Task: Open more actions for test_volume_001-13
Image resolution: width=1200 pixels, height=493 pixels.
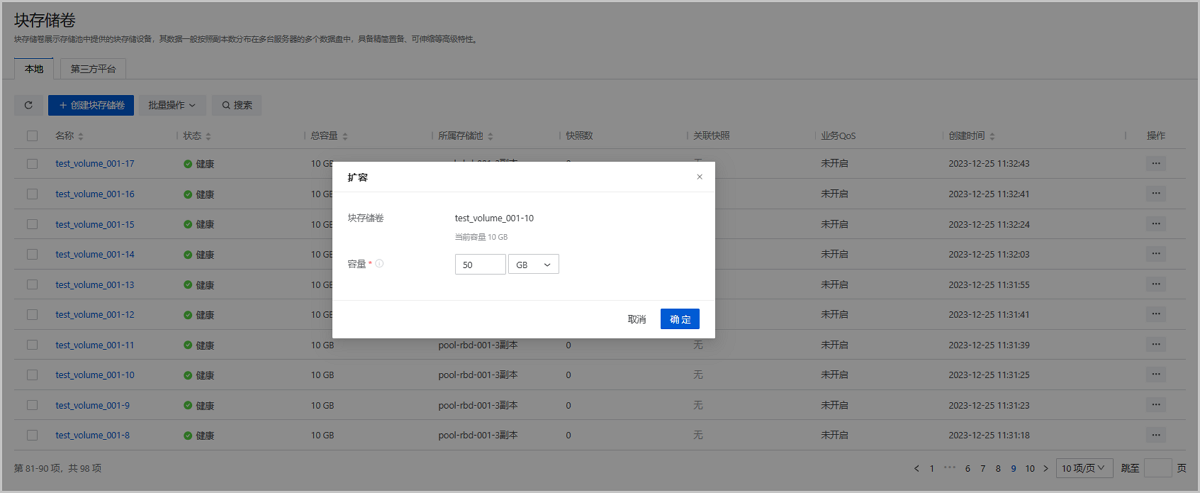Action: pyautogui.click(x=1156, y=285)
